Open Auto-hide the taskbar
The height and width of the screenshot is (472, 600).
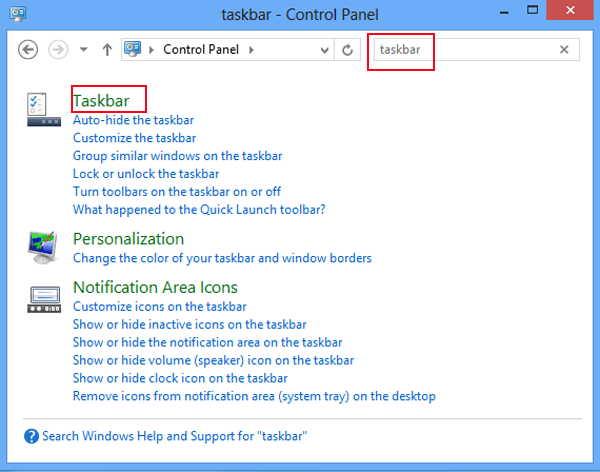click(134, 120)
